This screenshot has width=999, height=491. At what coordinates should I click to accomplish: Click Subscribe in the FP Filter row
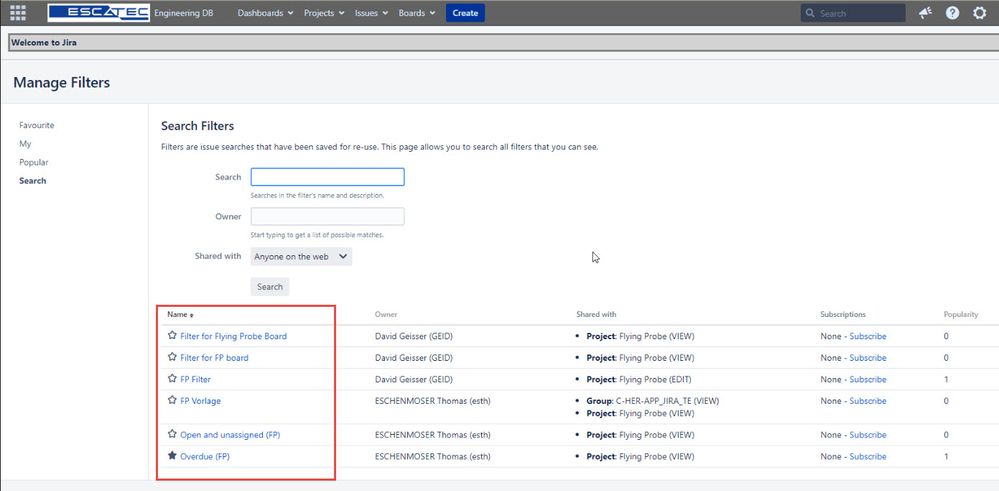[868, 379]
